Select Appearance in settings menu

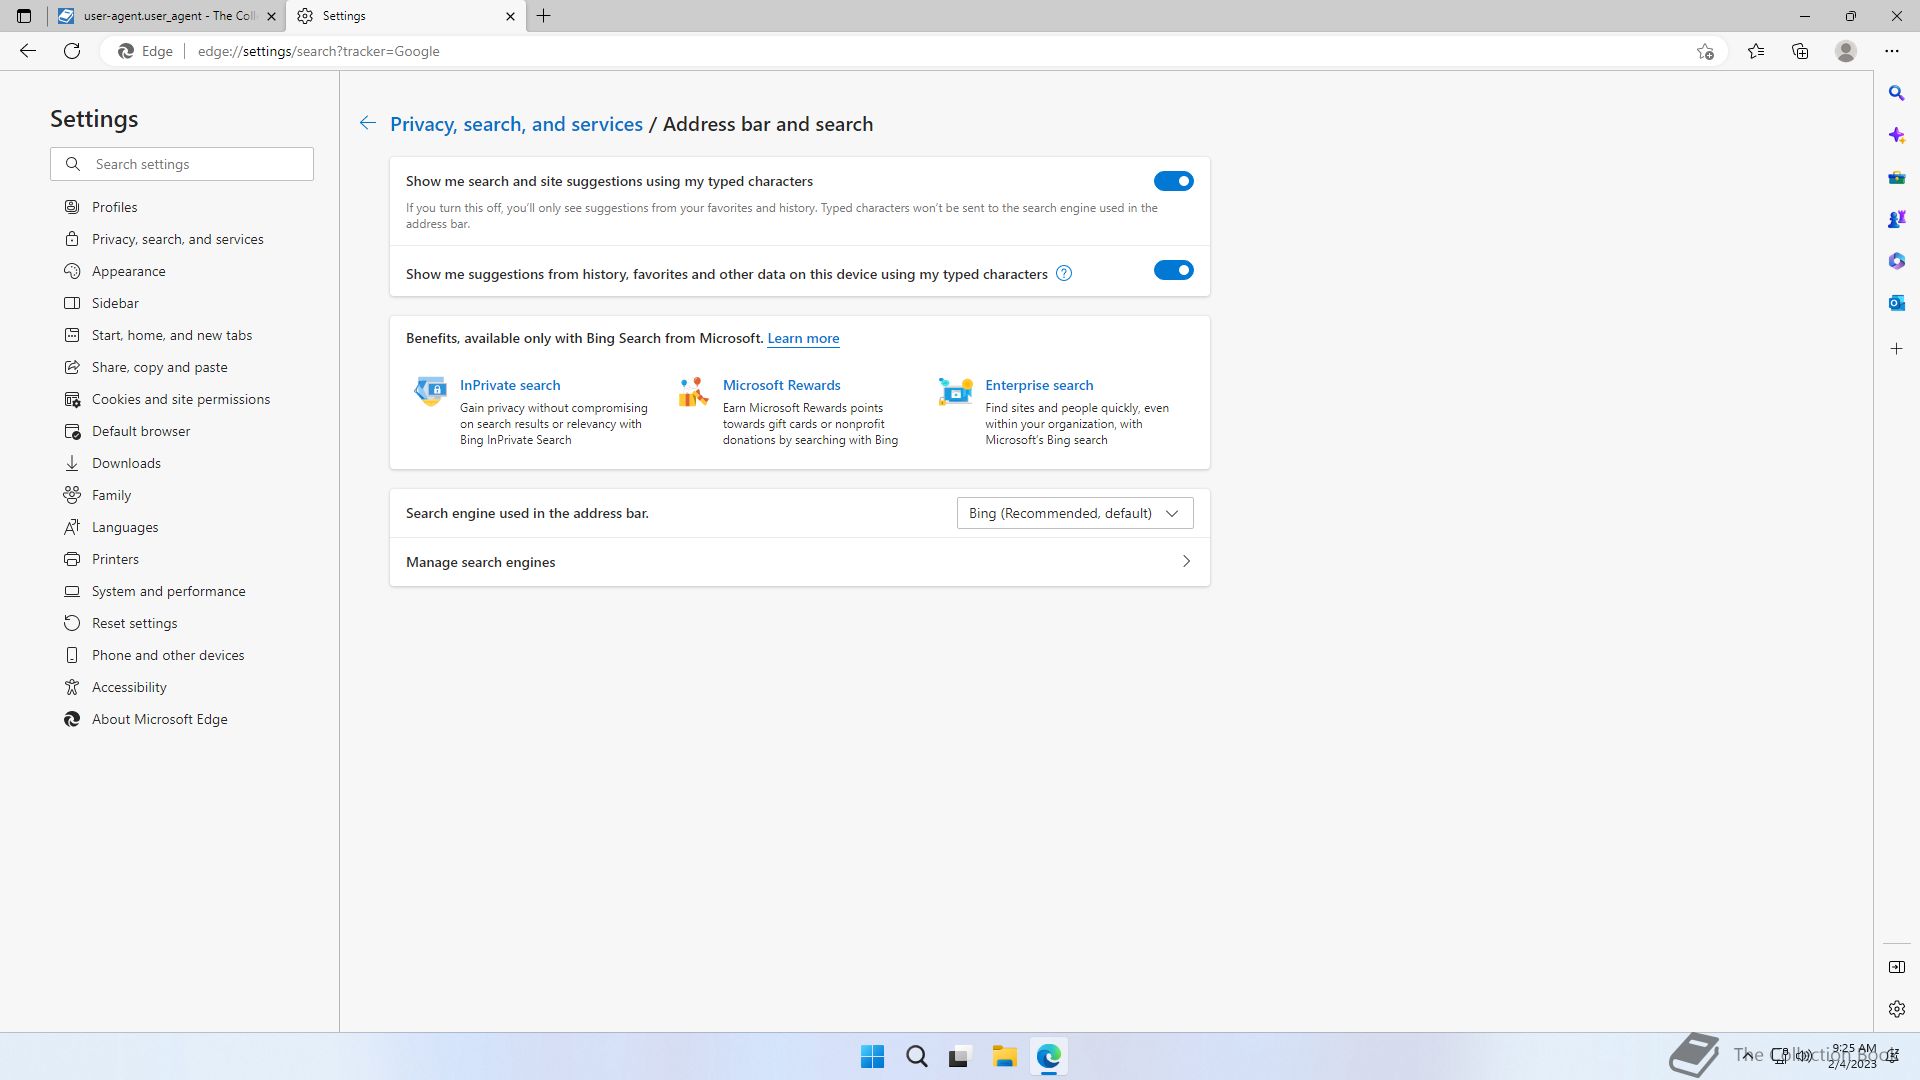click(x=128, y=271)
